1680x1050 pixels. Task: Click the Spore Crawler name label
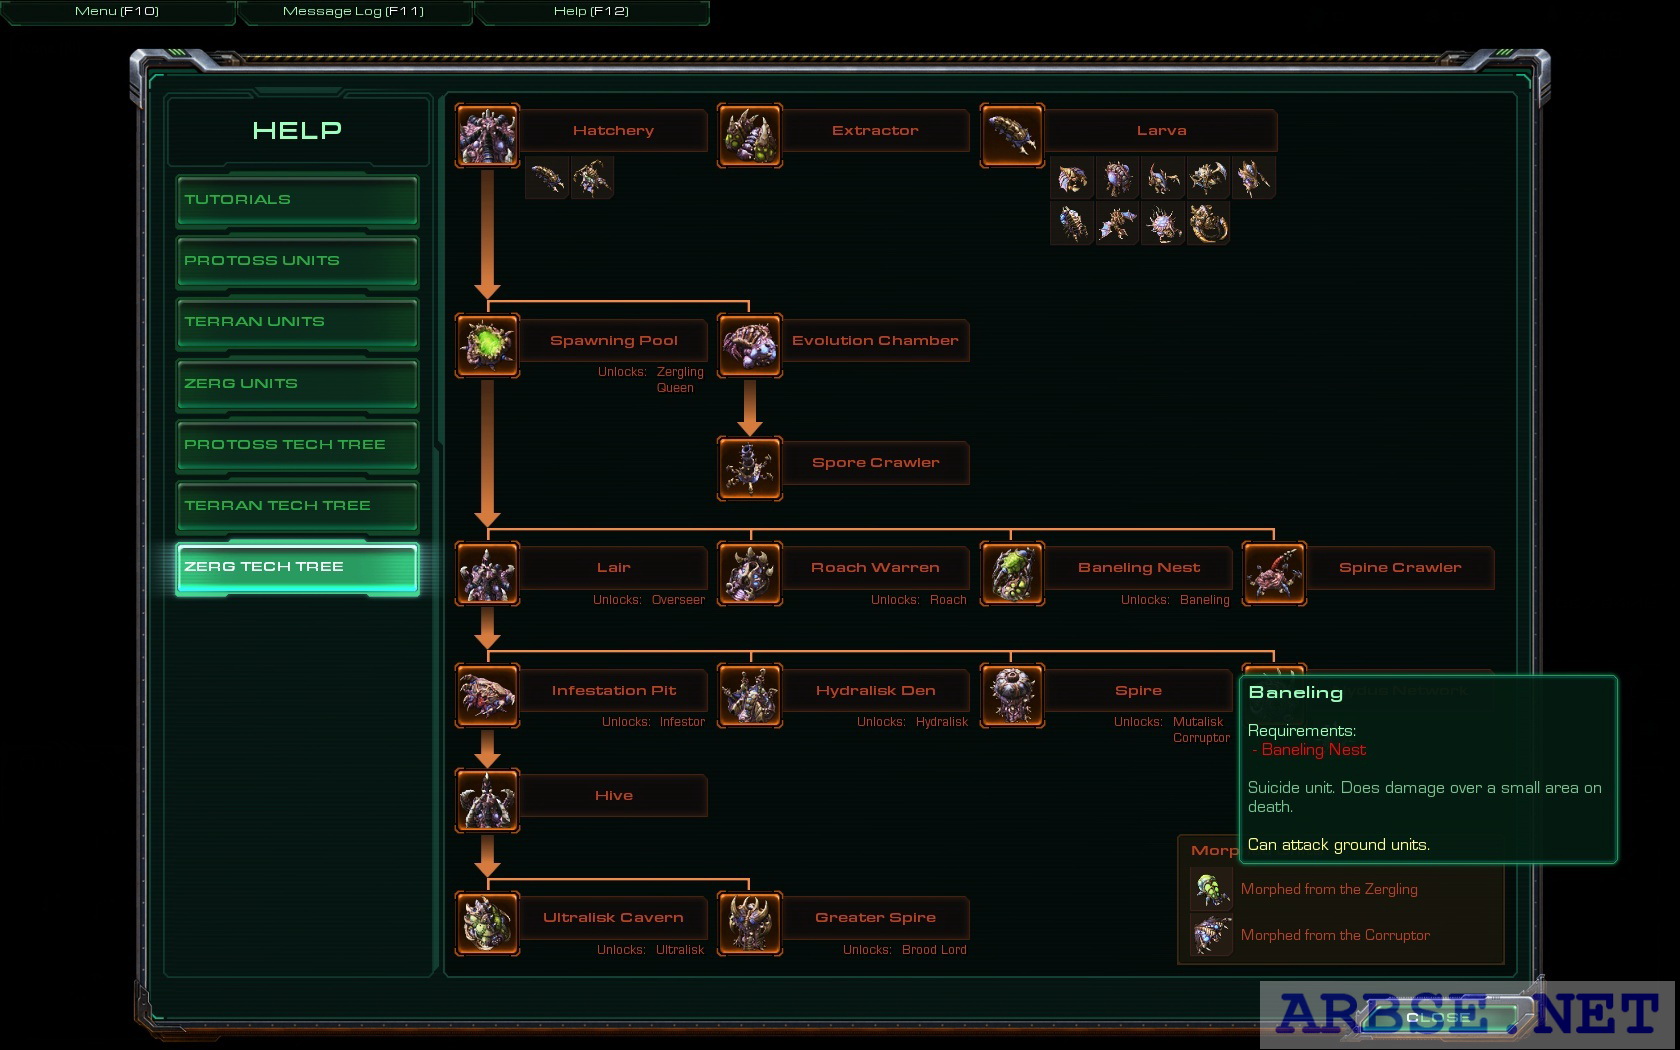tap(875, 462)
